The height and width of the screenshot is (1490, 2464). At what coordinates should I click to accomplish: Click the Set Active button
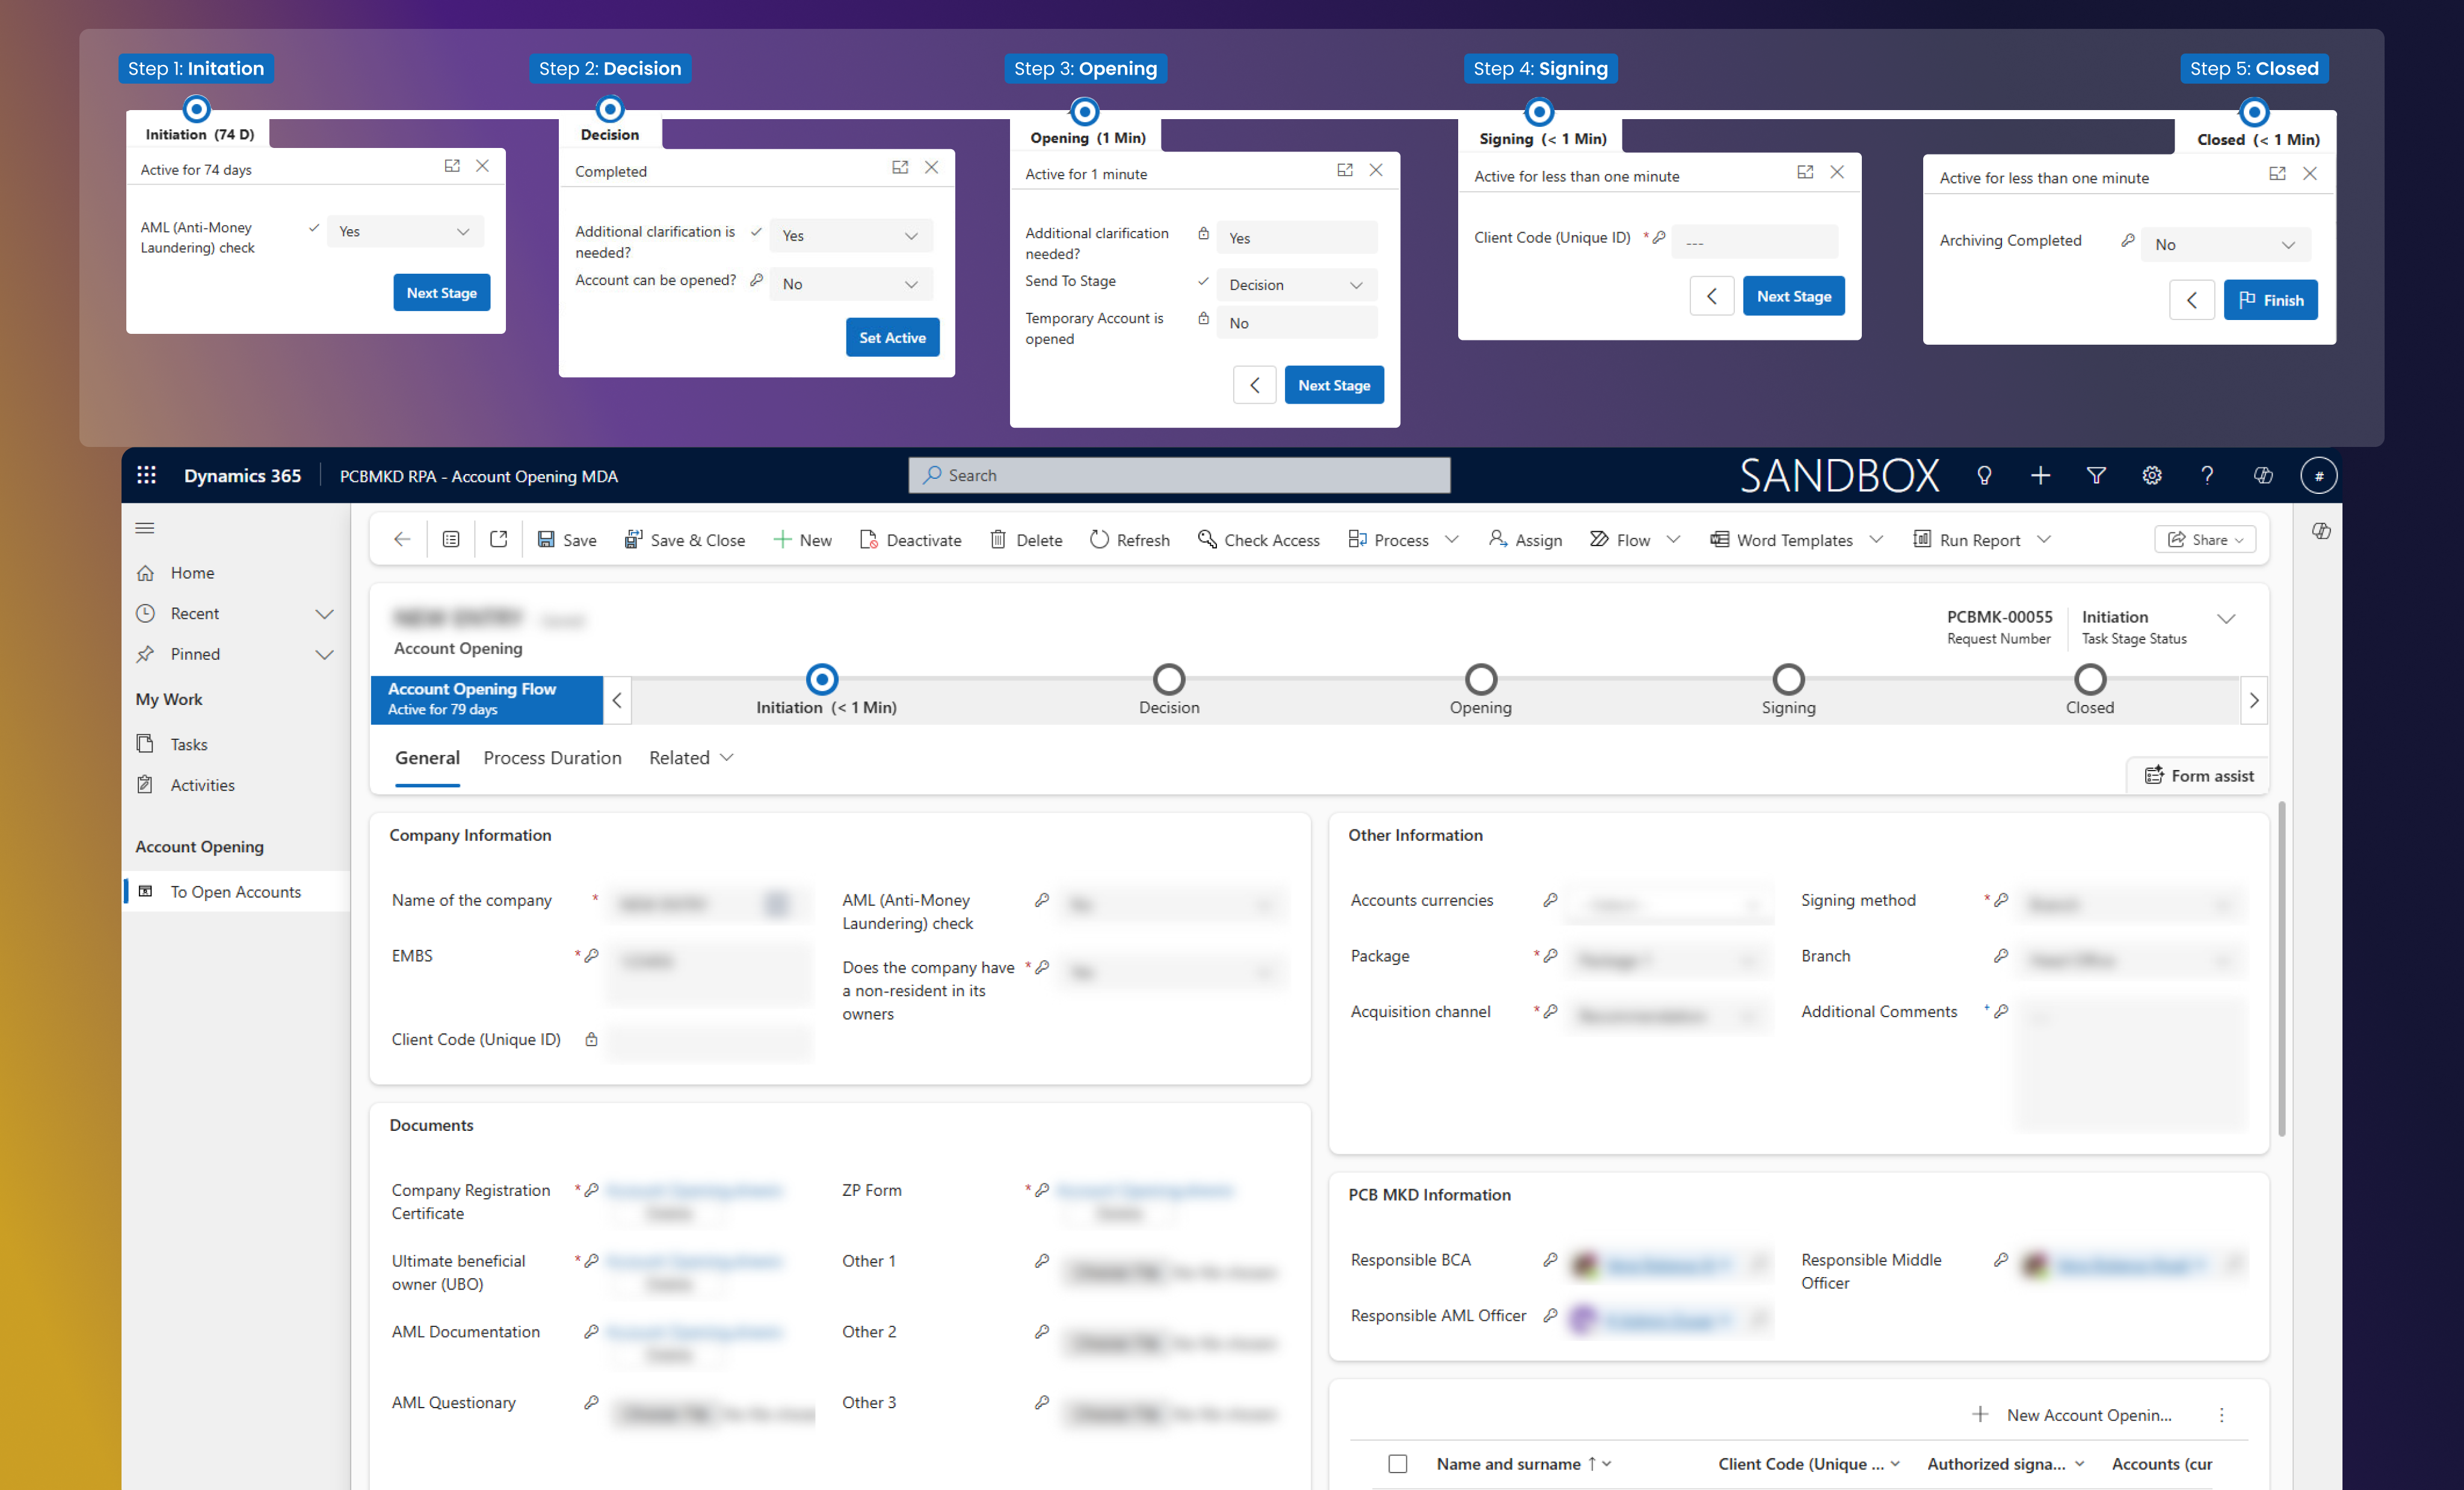pos(892,338)
